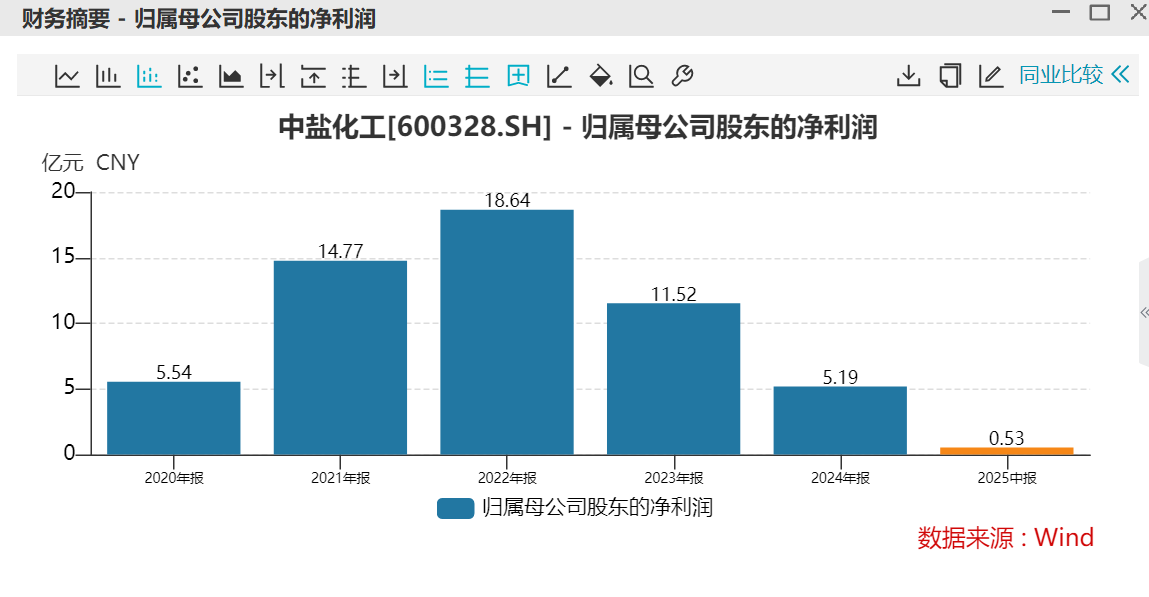Select the plain bar chart type icon

[108, 75]
